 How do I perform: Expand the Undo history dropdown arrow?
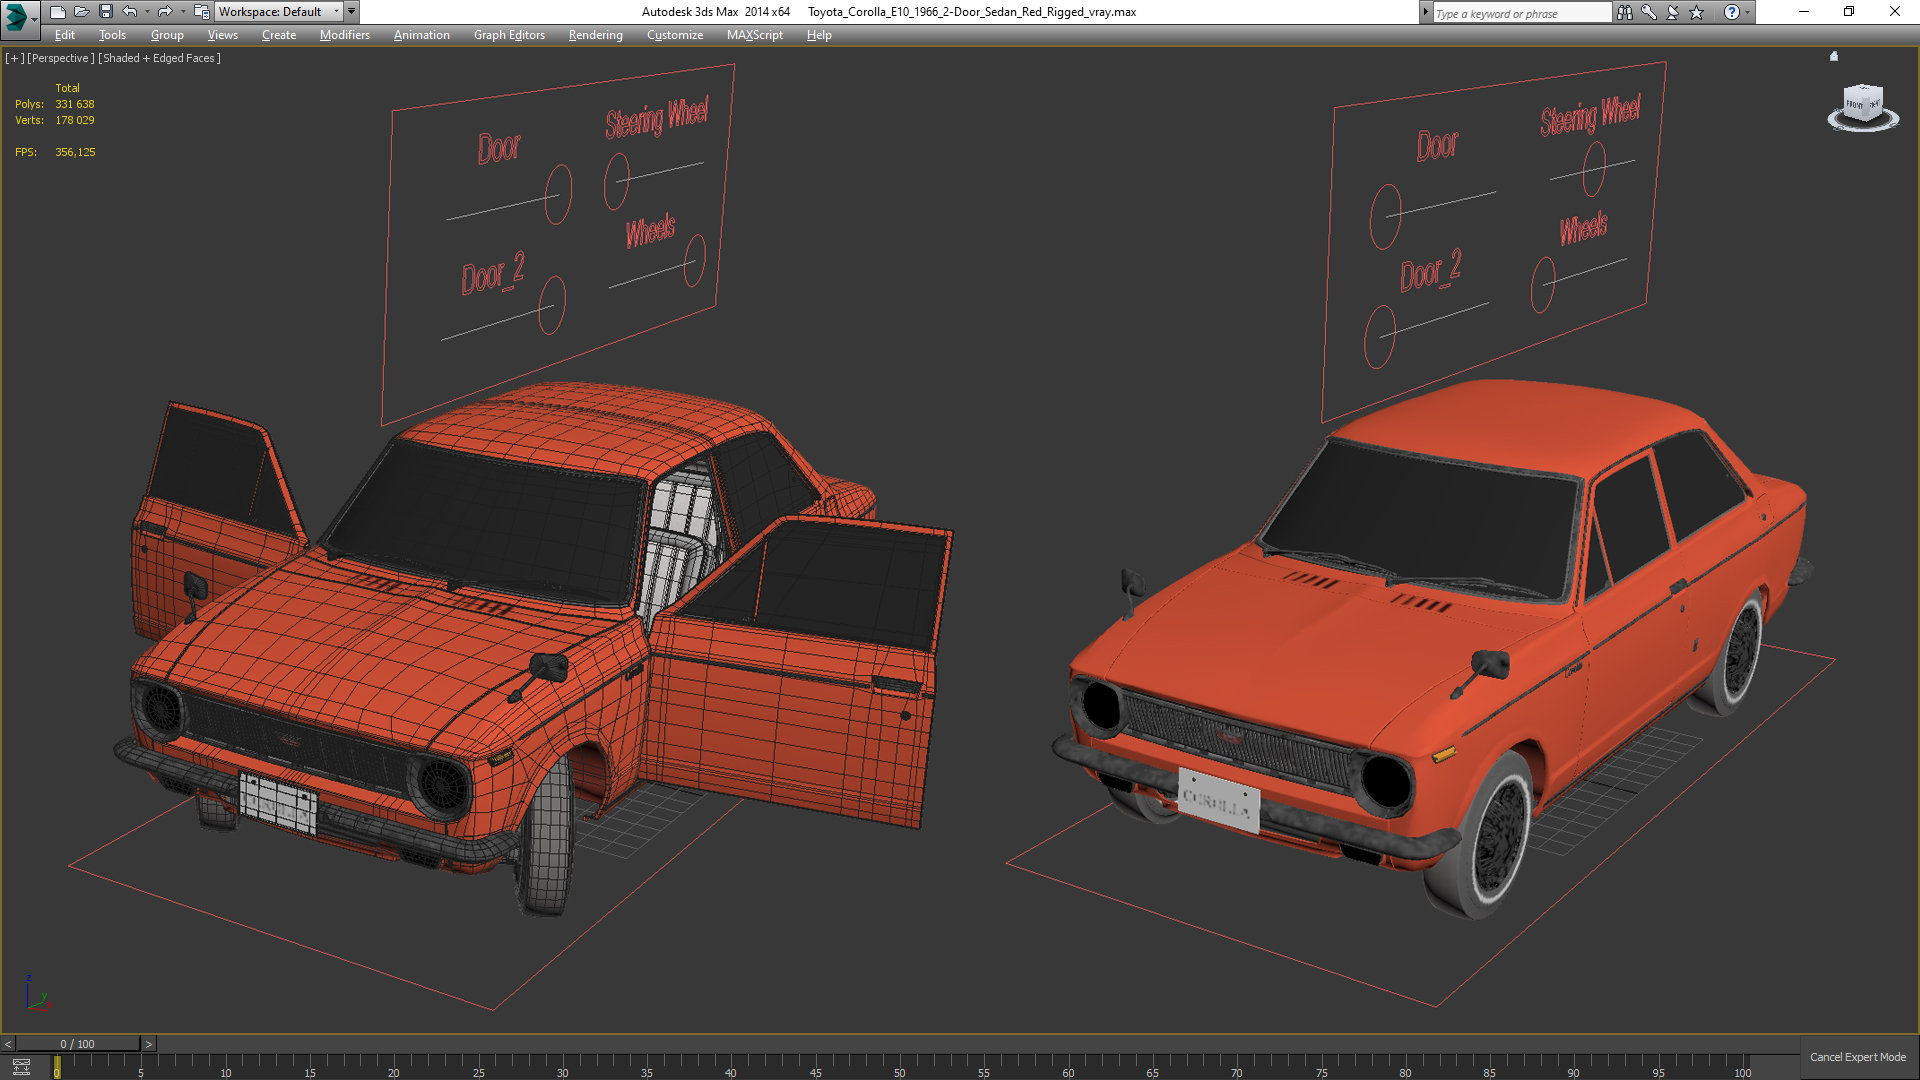coord(147,12)
